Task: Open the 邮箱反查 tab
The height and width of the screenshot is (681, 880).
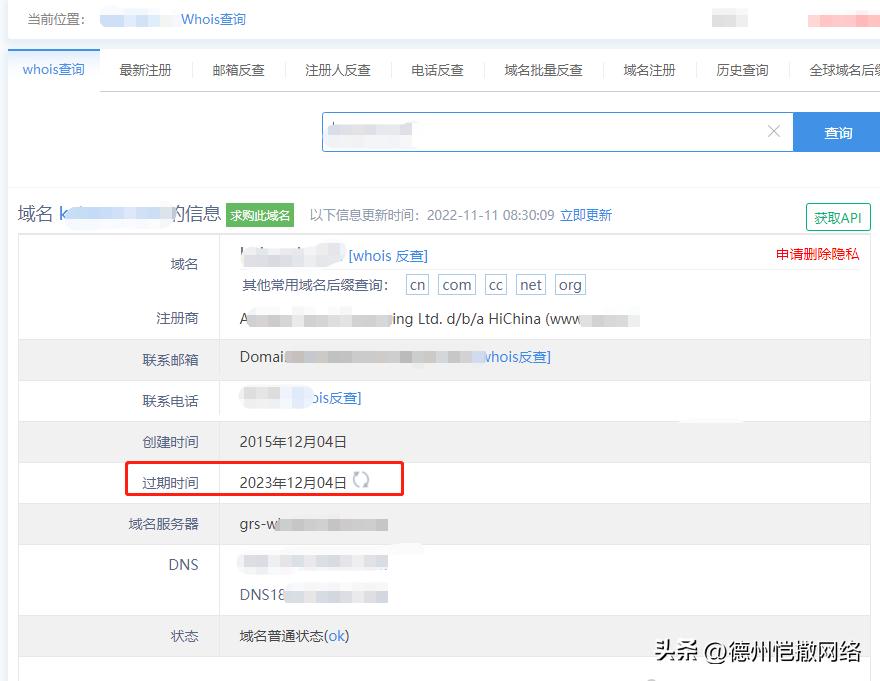Action: pos(238,70)
